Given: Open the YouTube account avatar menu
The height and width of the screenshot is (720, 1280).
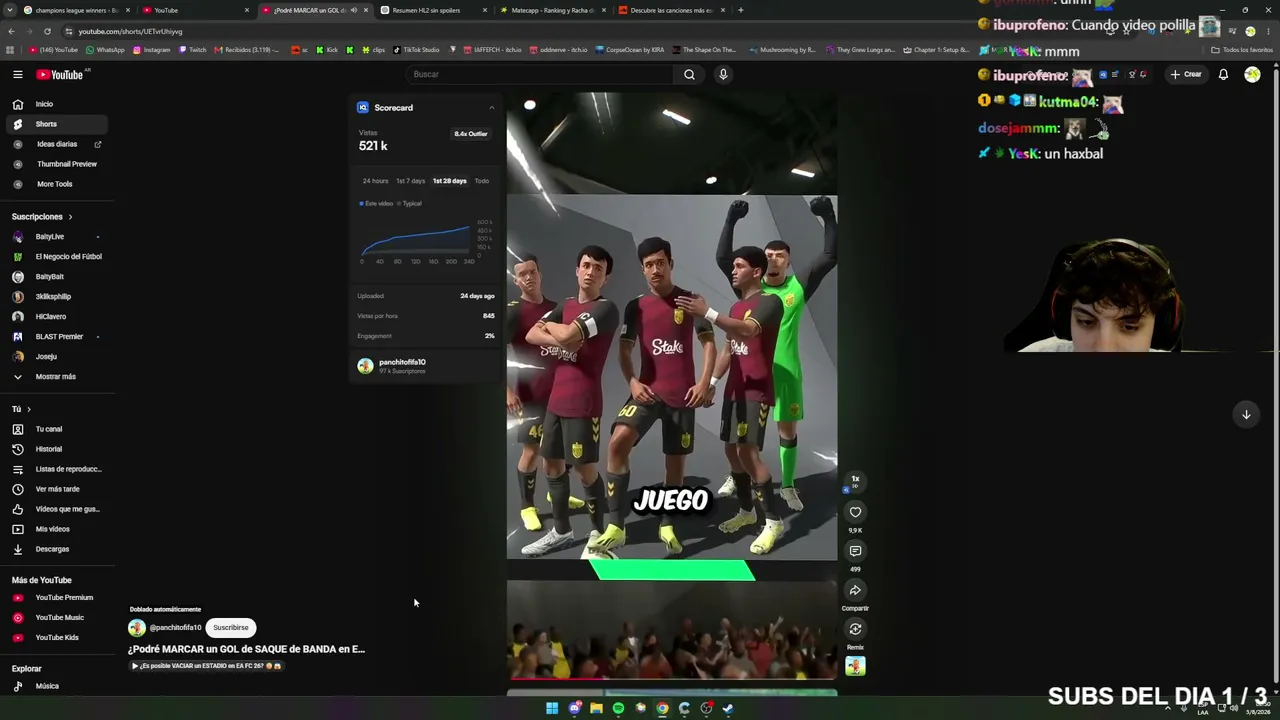Looking at the screenshot, I should pos(1252,74).
